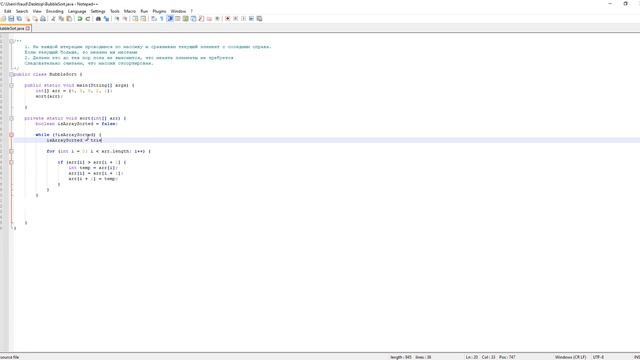Open the Plugins menu

pos(159,11)
